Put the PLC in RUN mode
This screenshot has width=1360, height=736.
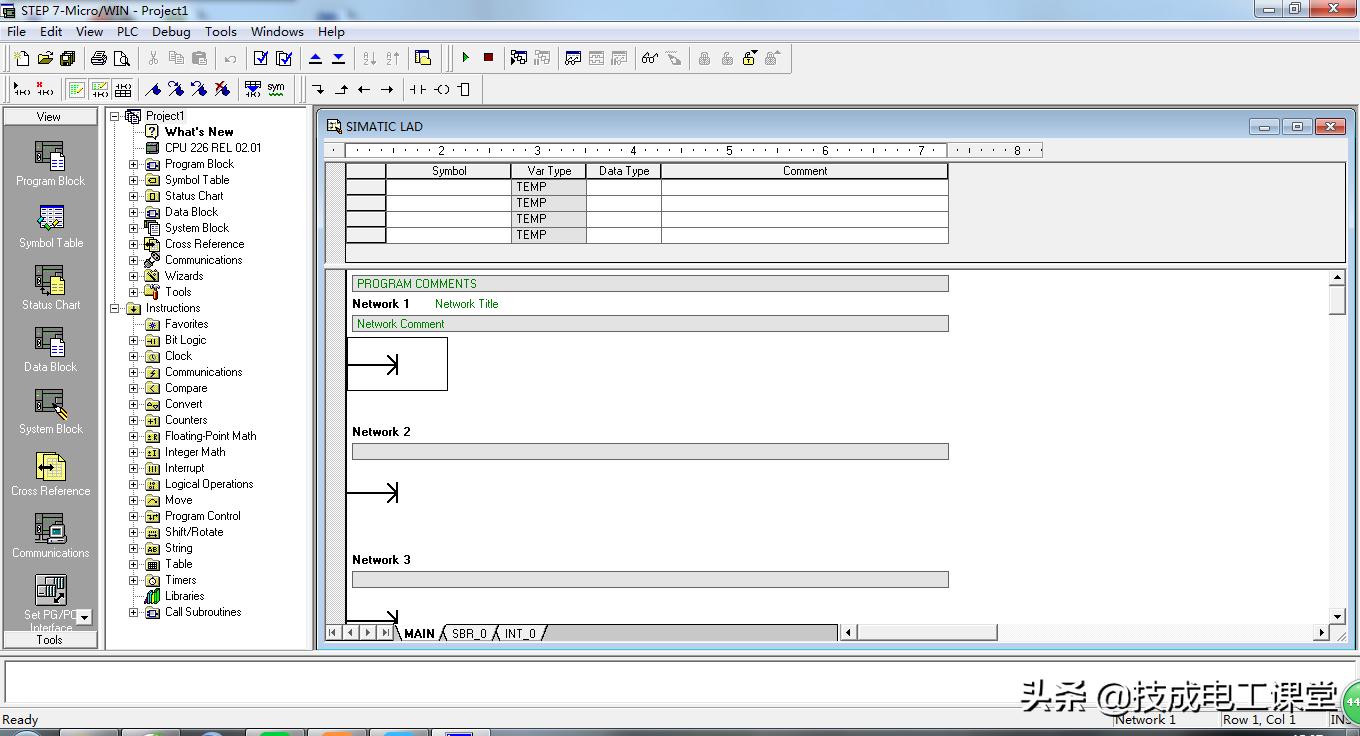(x=465, y=58)
